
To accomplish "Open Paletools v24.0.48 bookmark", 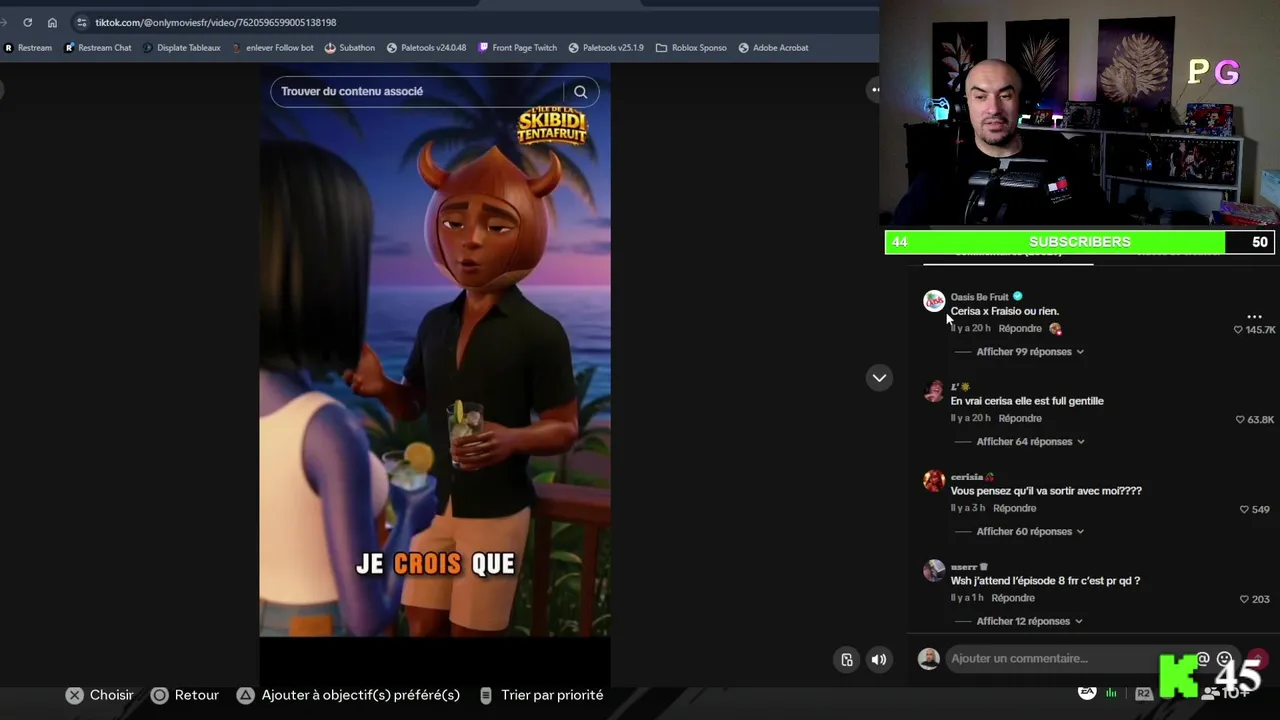I will click(426, 47).
